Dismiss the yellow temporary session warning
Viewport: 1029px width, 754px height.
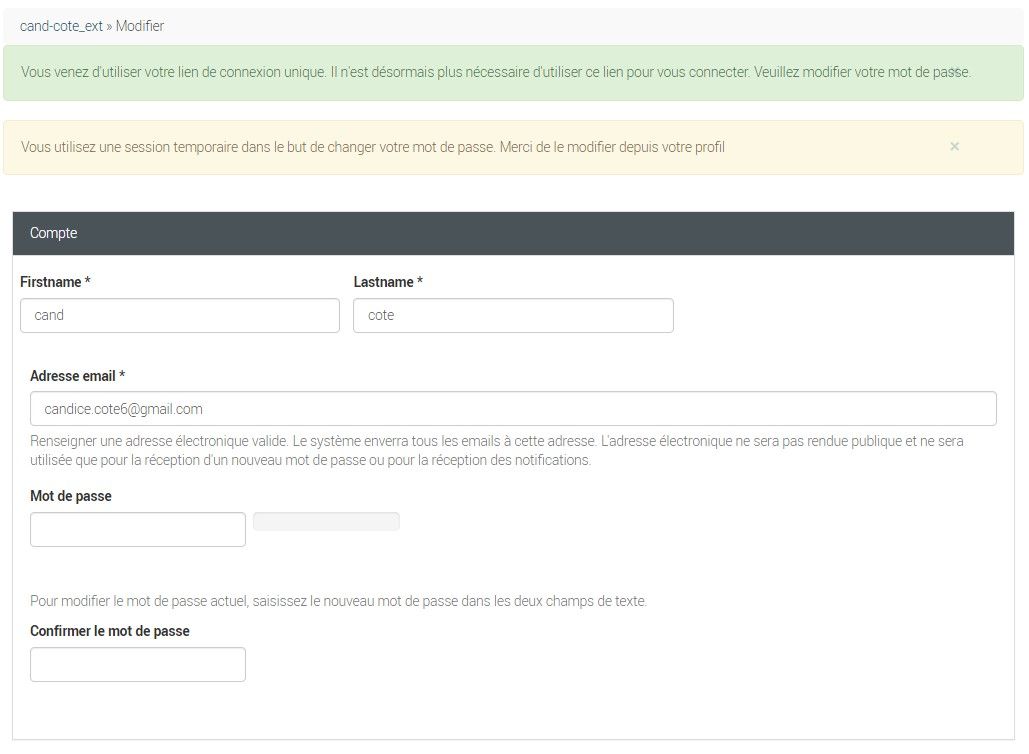coord(954,146)
